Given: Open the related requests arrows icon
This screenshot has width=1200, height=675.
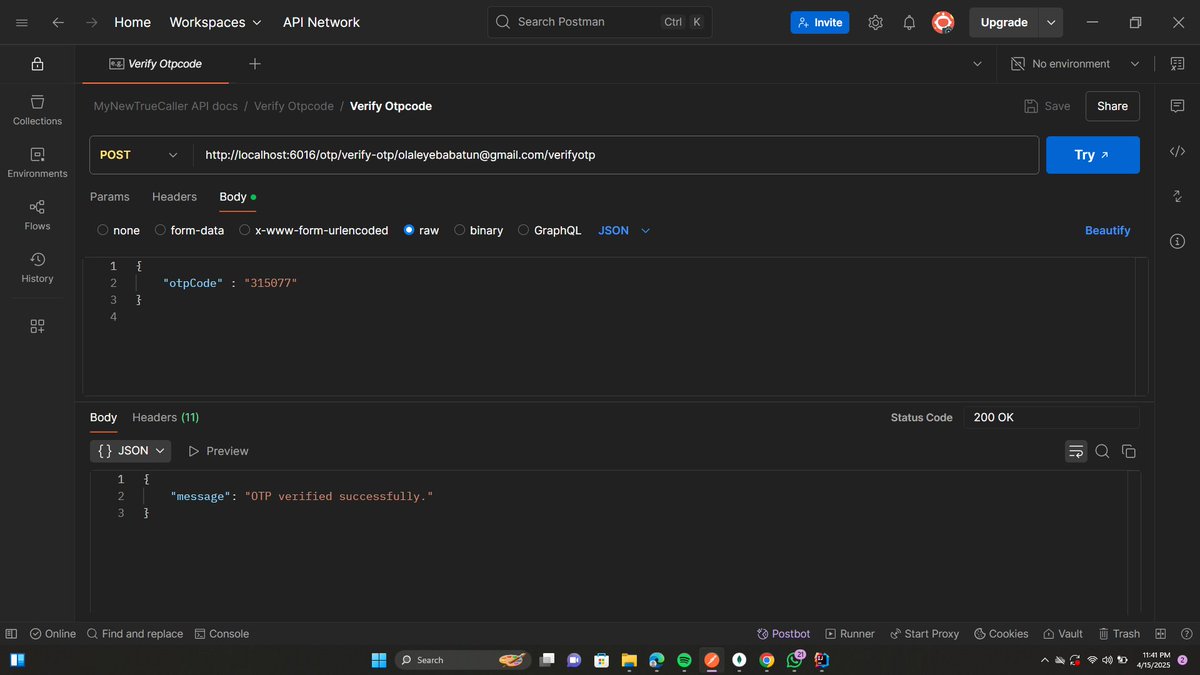Looking at the screenshot, I should (1177, 196).
